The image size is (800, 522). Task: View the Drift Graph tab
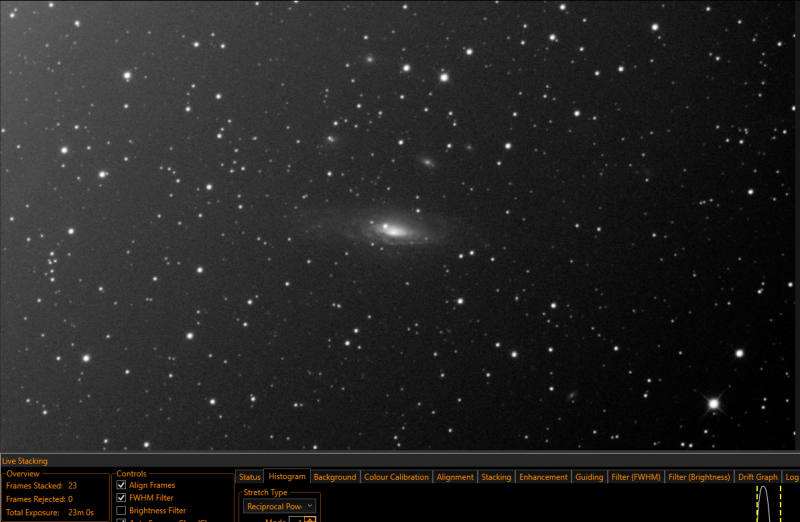[x=758, y=477]
